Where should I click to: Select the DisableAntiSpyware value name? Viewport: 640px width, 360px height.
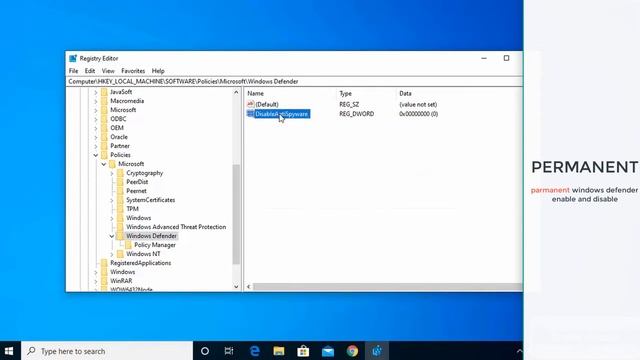pos(282,114)
